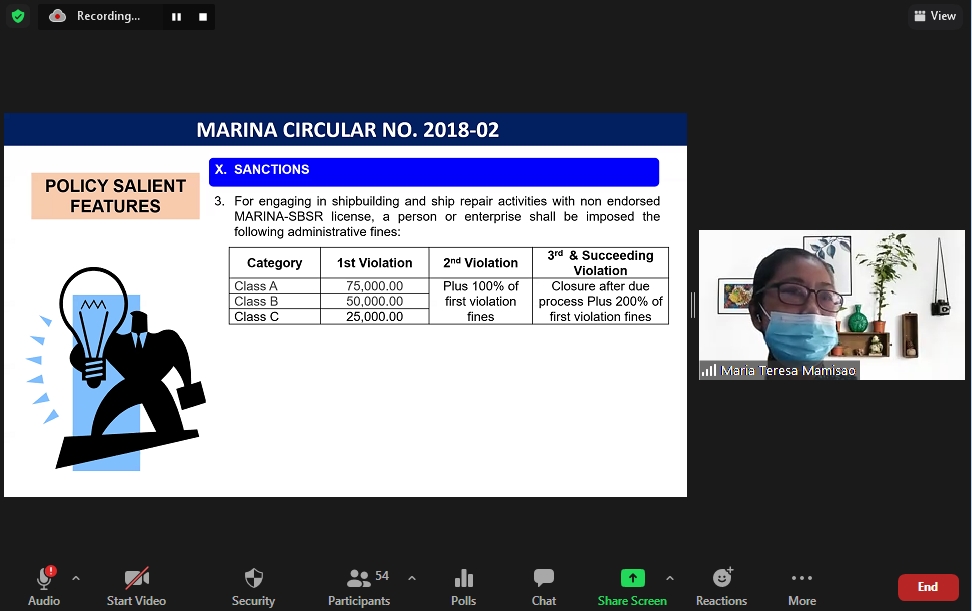The width and height of the screenshot is (972, 611).
Task: Open the Reactions smiley menu
Action: pos(722,586)
